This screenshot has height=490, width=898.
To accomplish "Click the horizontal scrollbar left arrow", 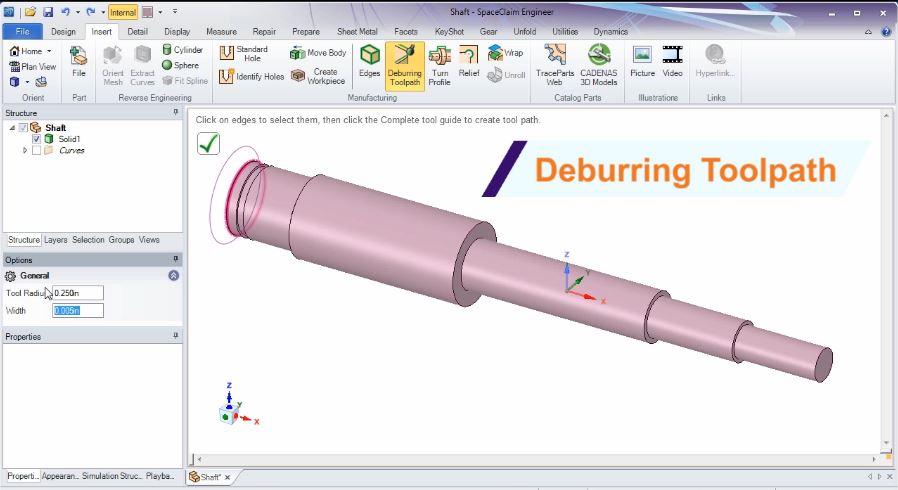I will click(198, 459).
